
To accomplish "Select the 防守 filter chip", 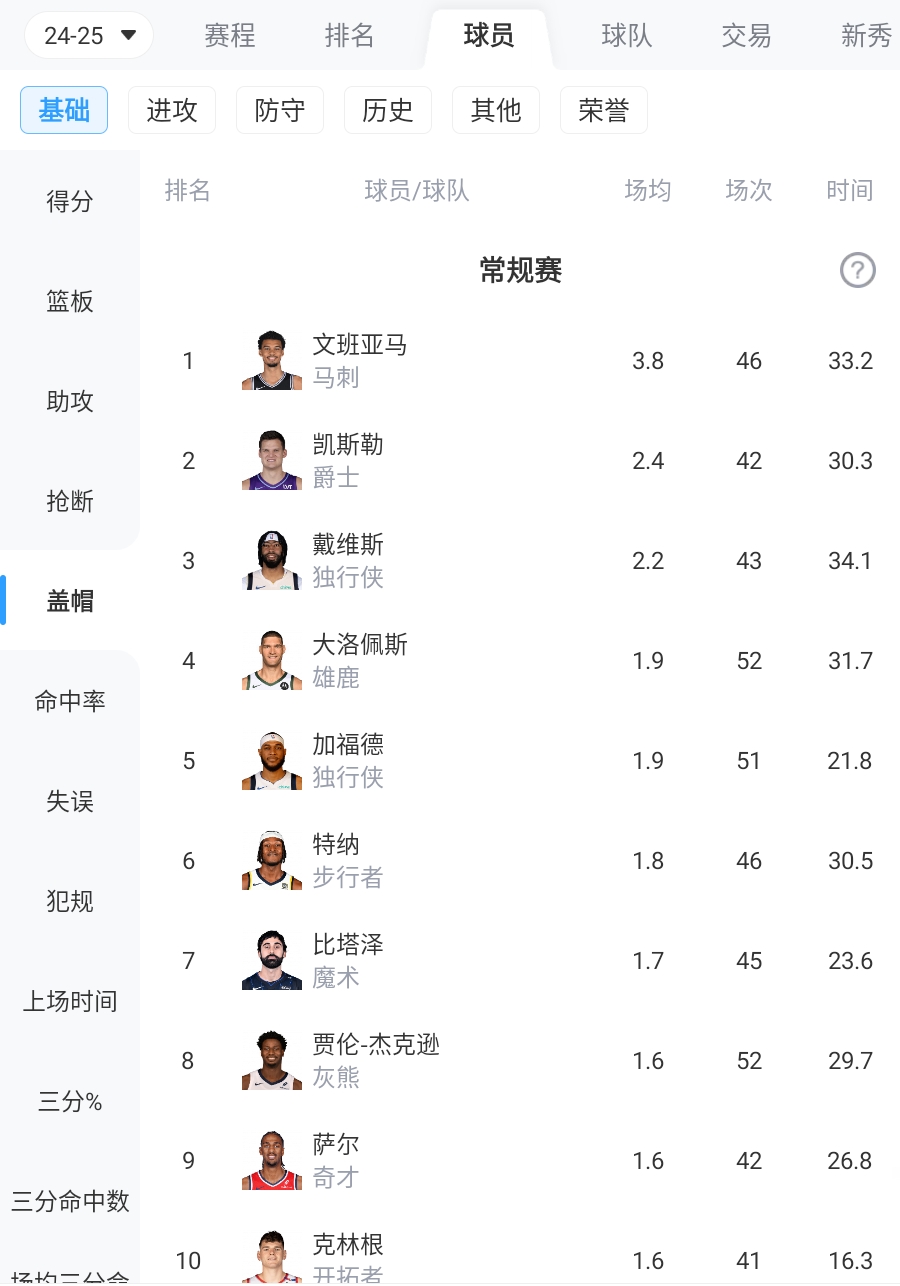I will (x=280, y=110).
